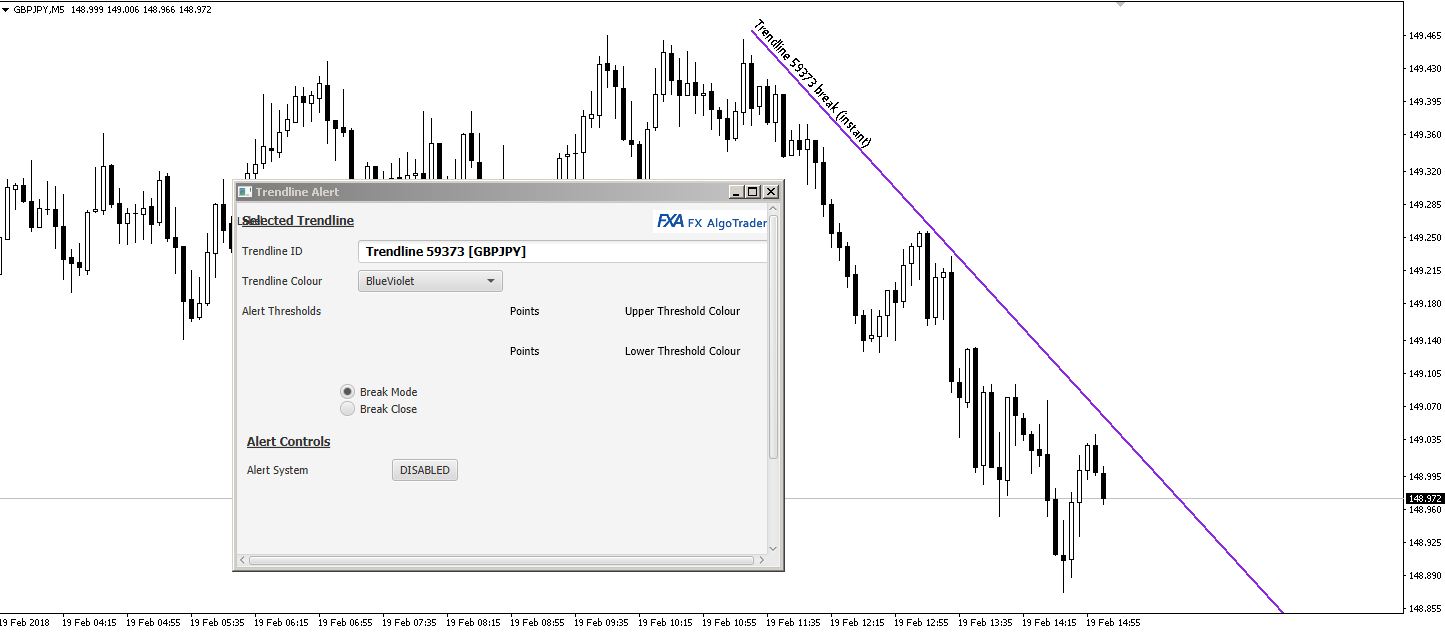Click the panel's scroll right arrow
The image size is (1445, 632).
[x=760, y=560]
